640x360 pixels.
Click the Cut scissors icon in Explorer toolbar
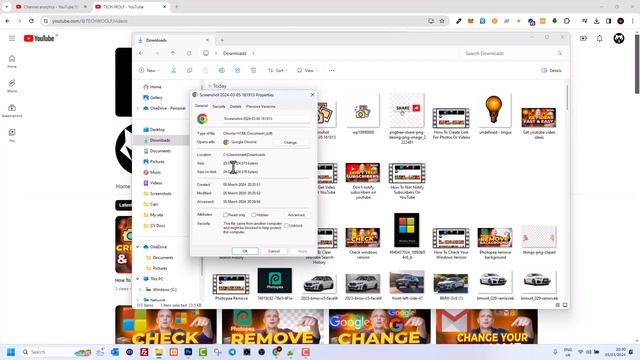[173, 70]
